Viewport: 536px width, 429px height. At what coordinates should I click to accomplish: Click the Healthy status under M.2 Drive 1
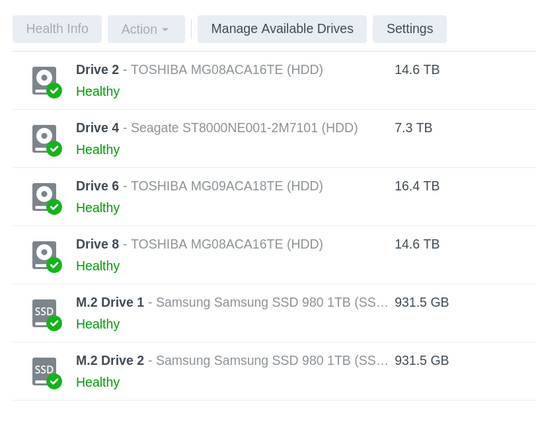click(98, 324)
